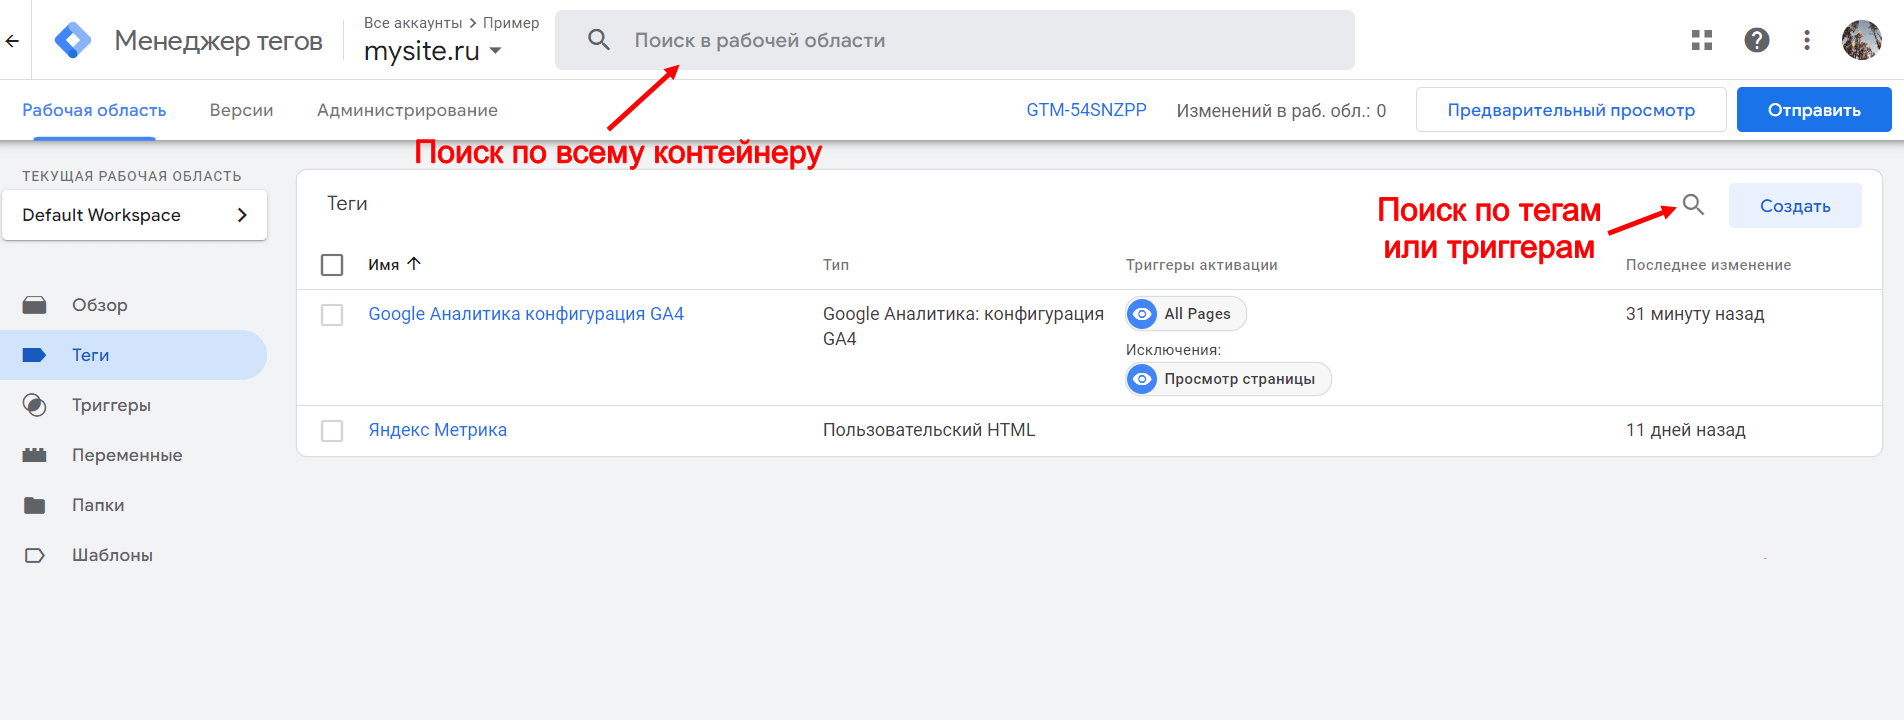Click the Триггеры sidebar icon

click(x=35, y=405)
